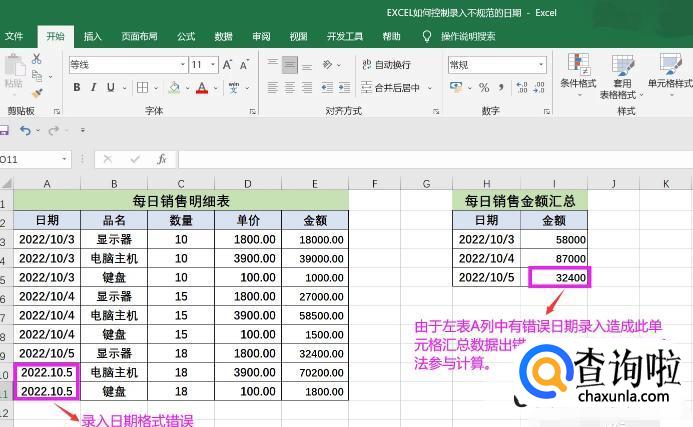This screenshot has height=427, width=693.
Task: Open the 文件 menu
Action: pos(14,36)
